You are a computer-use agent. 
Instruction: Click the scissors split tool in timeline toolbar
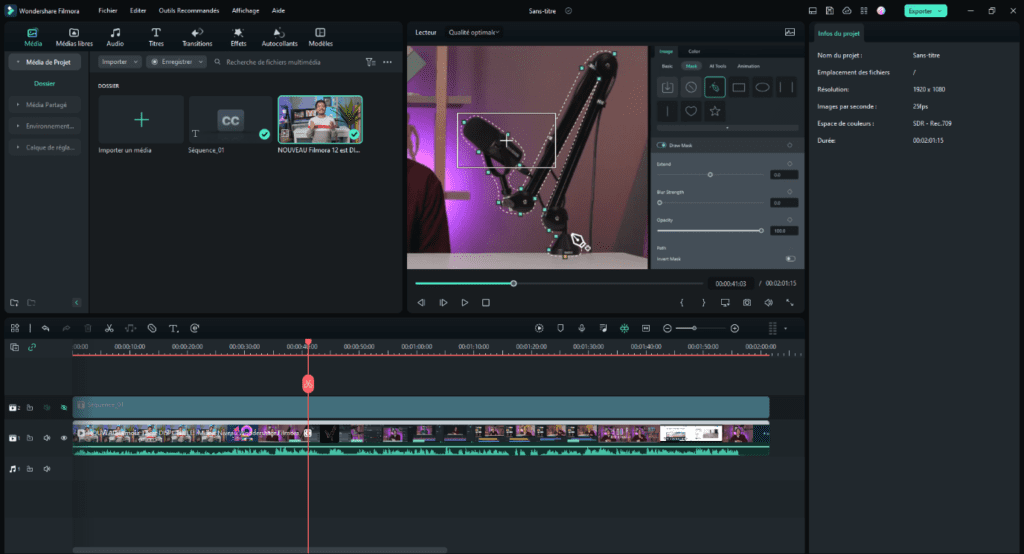(x=108, y=328)
